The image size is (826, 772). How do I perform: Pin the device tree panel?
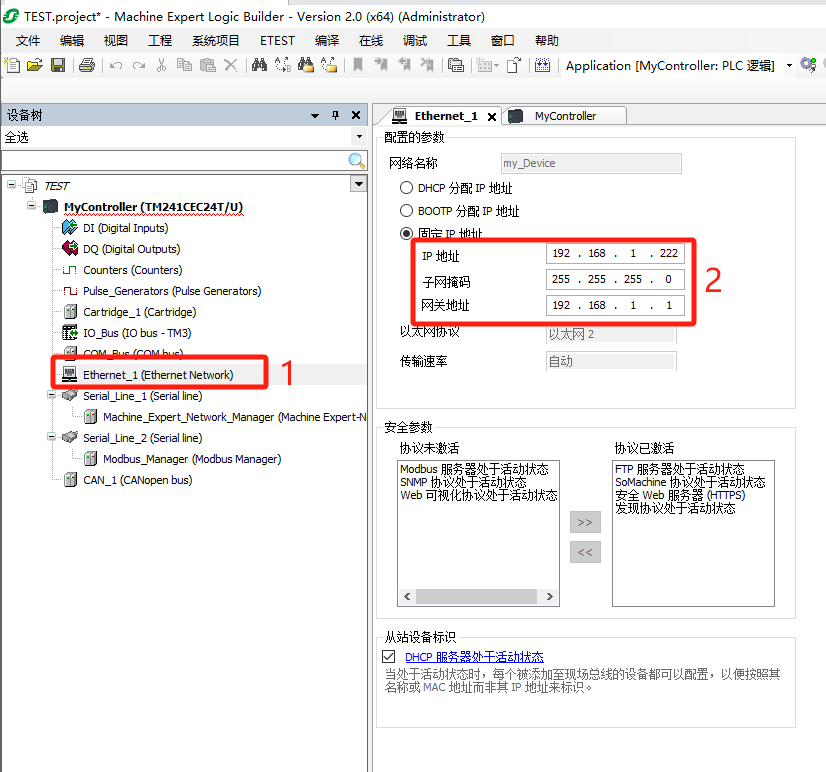336,115
